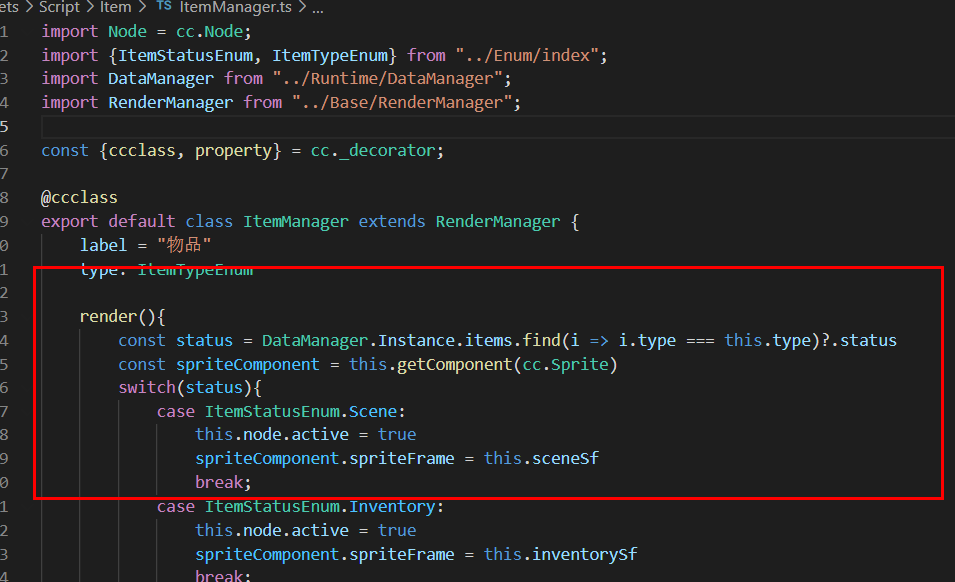Click gutter line number 6

click(x=4, y=150)
